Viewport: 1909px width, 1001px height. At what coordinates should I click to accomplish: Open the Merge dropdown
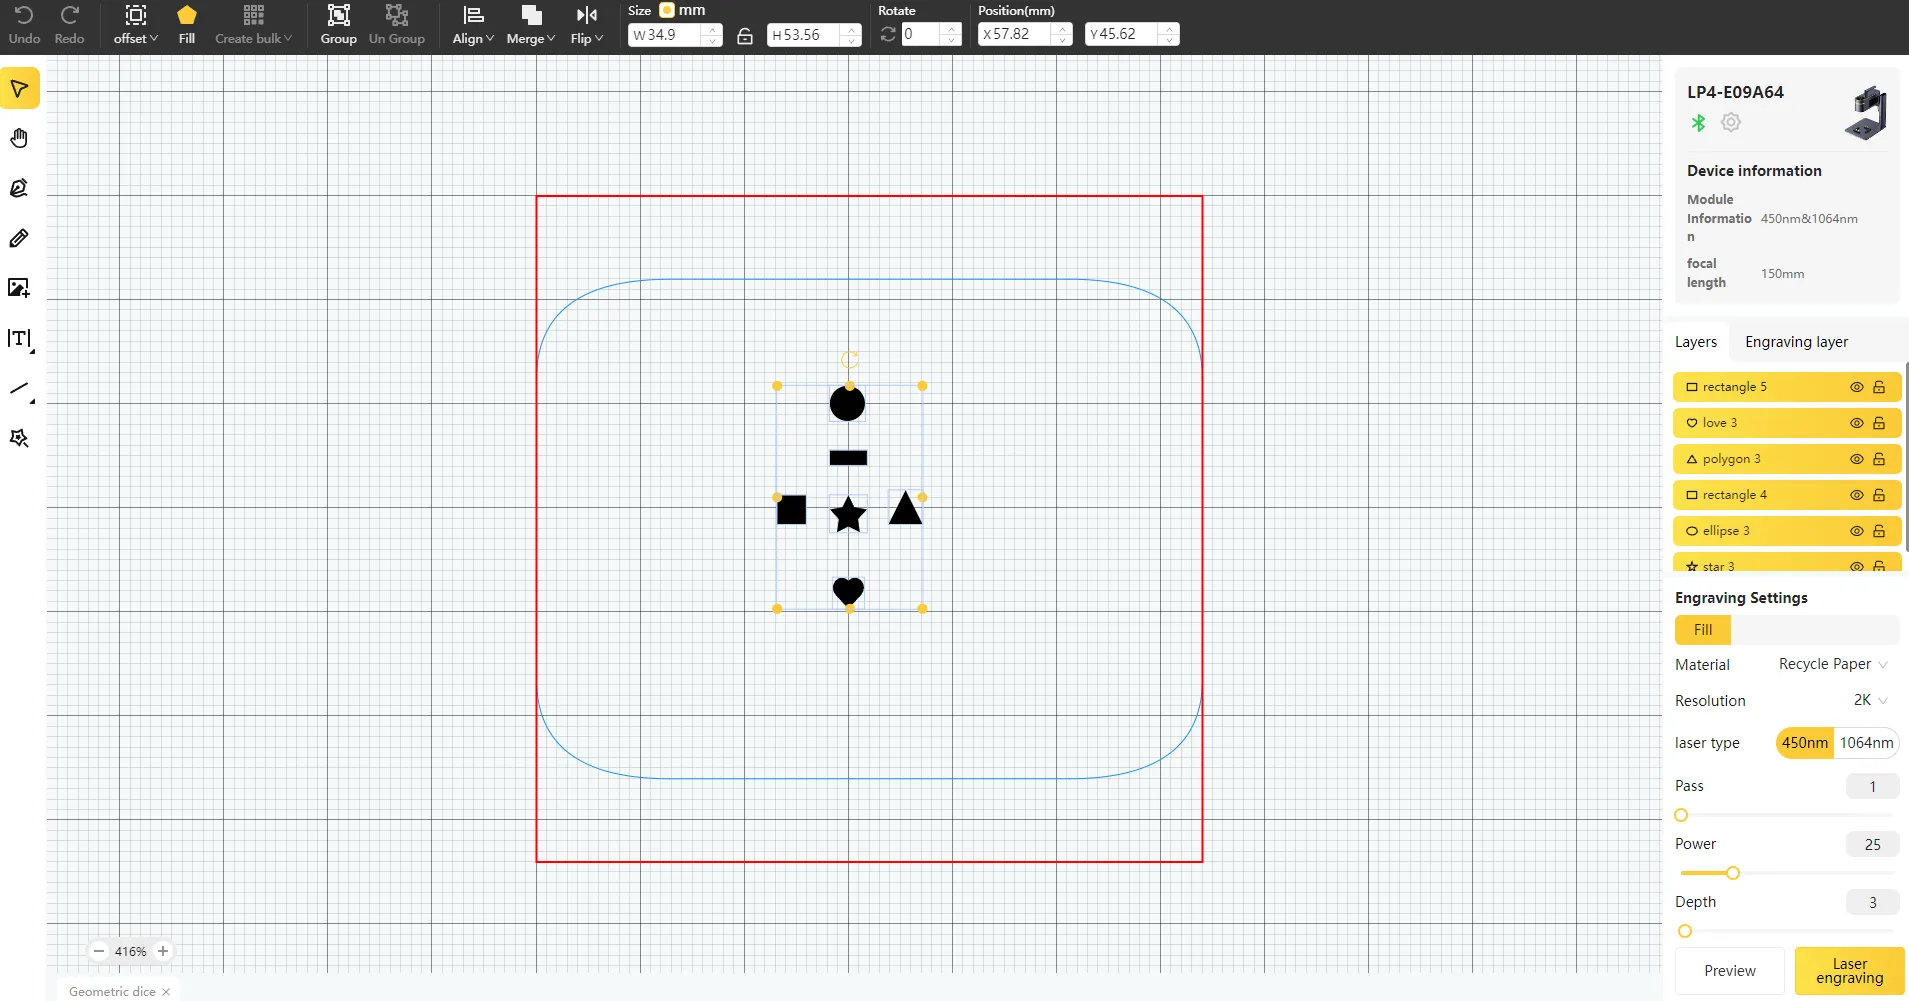tap(530, 25)
